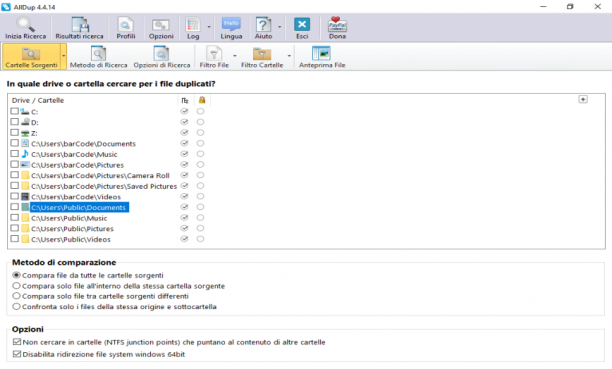
Task: Check the Public\Videos folder checkbox
Action: click(x=15, y=239)
